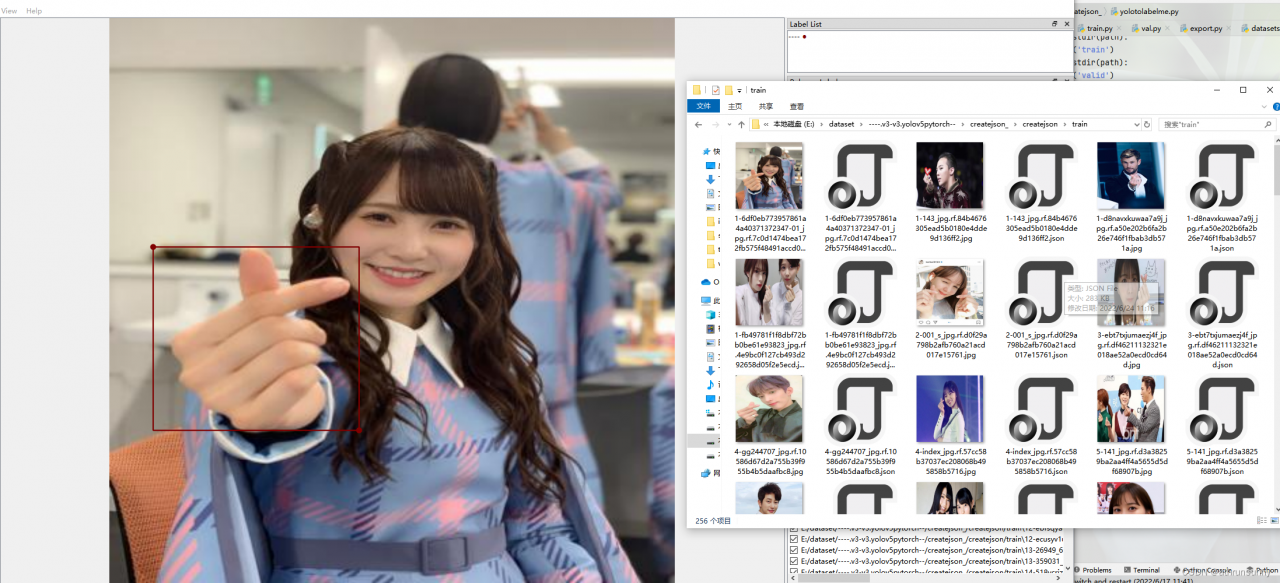Select the 4-index_jpg.rf.57cc58 json file icon

click(1040, 409)
